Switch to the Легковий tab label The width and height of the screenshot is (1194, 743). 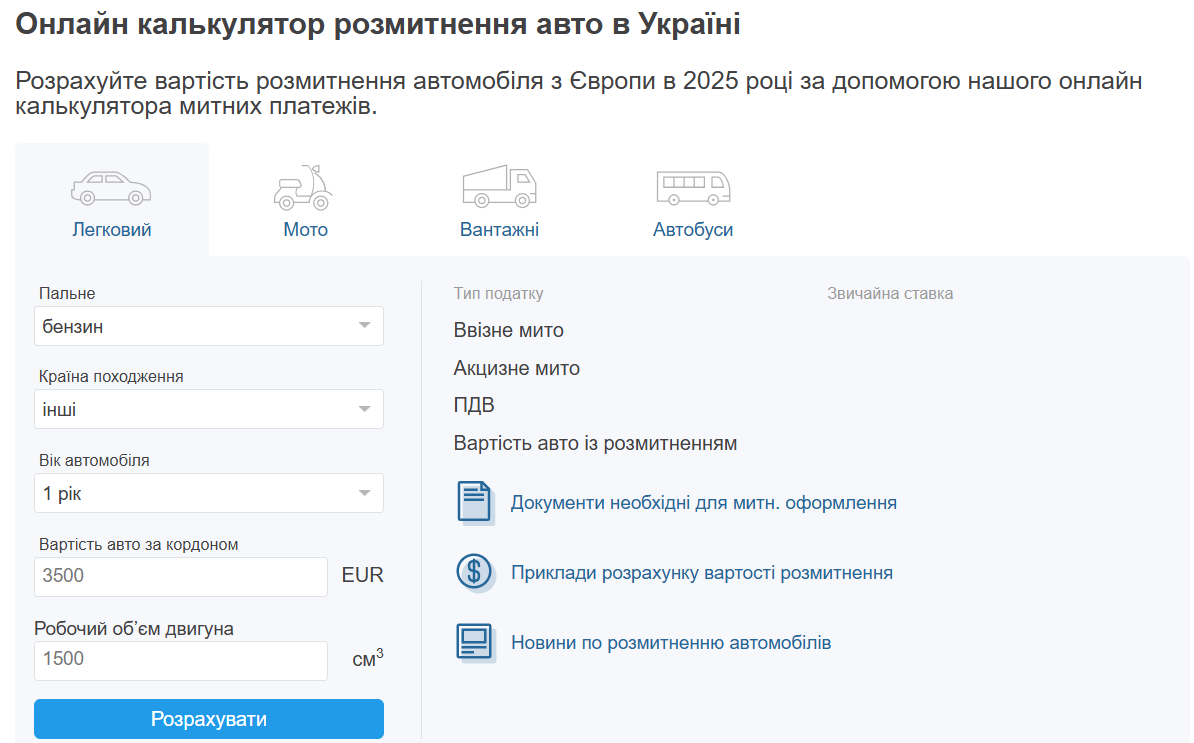pos(112,230)
